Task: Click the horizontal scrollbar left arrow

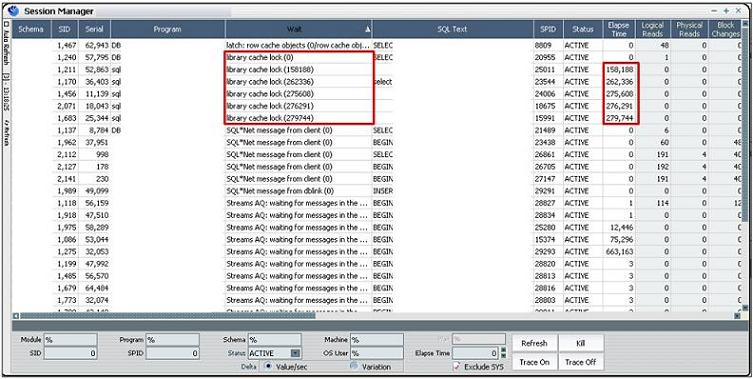Action: [16, 316]
